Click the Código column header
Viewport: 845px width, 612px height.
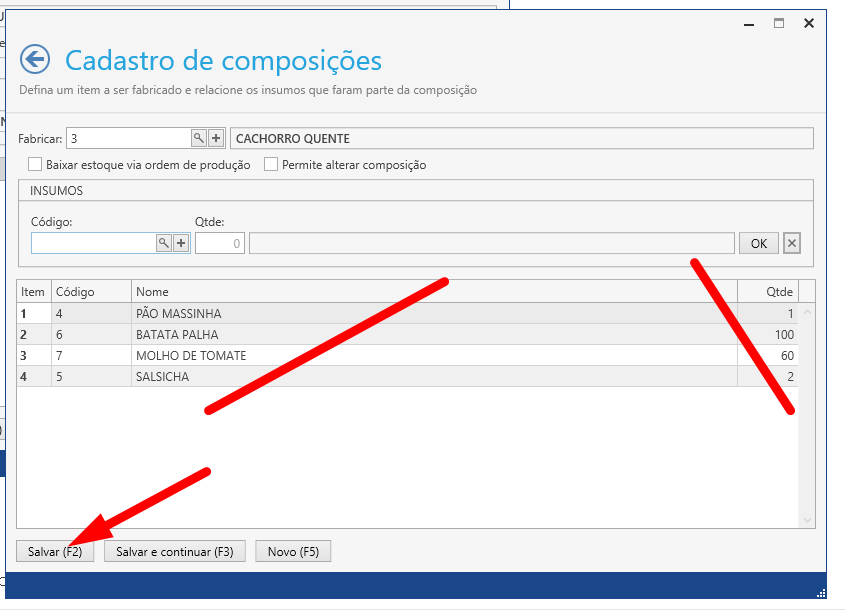pyautogui.click(x=90, y=292)
